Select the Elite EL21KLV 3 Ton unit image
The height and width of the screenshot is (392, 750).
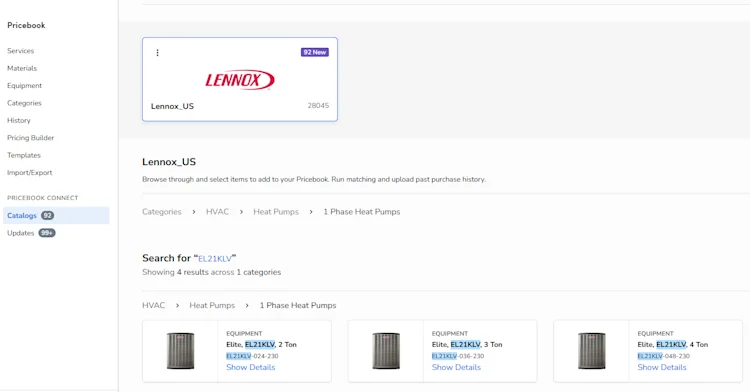click(x=386, y=351)
